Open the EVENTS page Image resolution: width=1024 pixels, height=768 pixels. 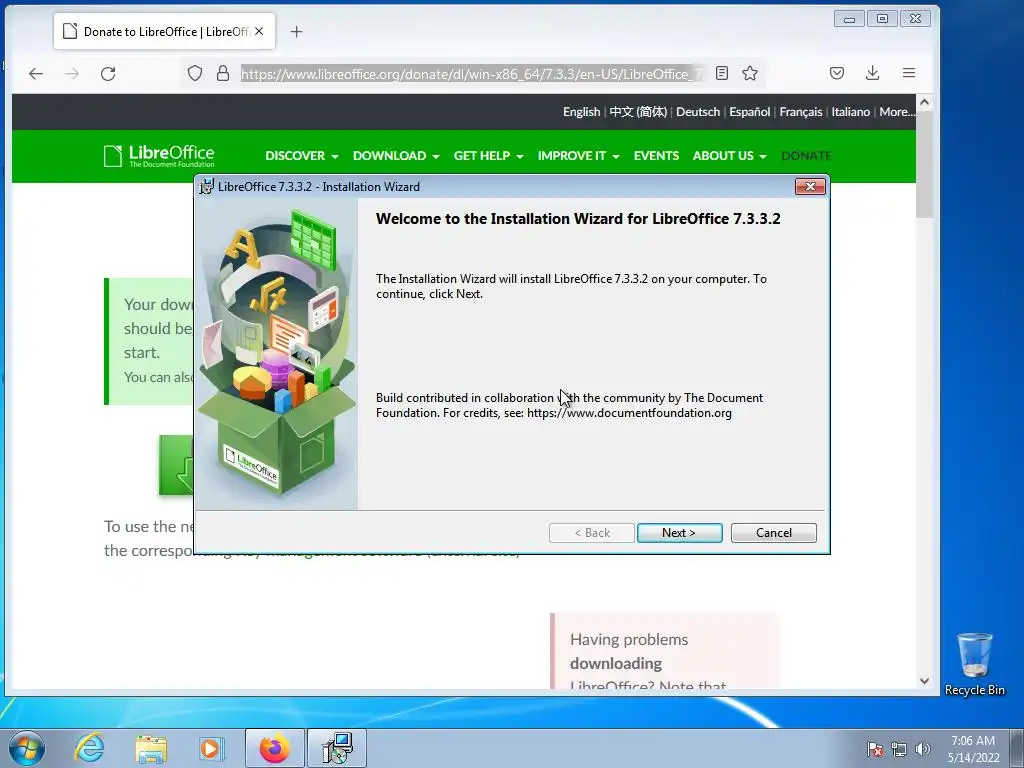[656, 155]
